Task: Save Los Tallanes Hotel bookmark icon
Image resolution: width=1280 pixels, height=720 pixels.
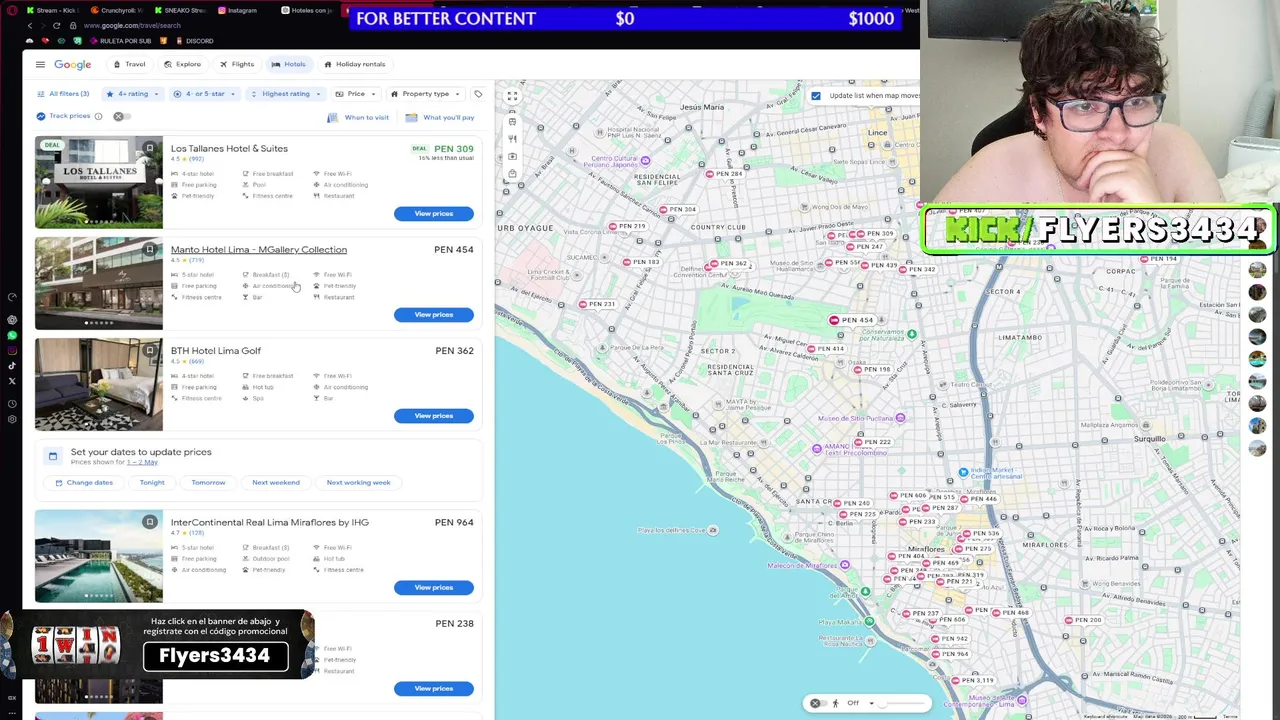Action: [x=149, y=148]
